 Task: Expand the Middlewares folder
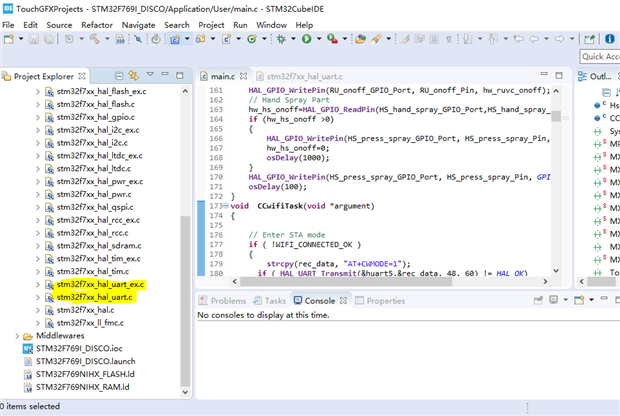[x=16, y=336]
